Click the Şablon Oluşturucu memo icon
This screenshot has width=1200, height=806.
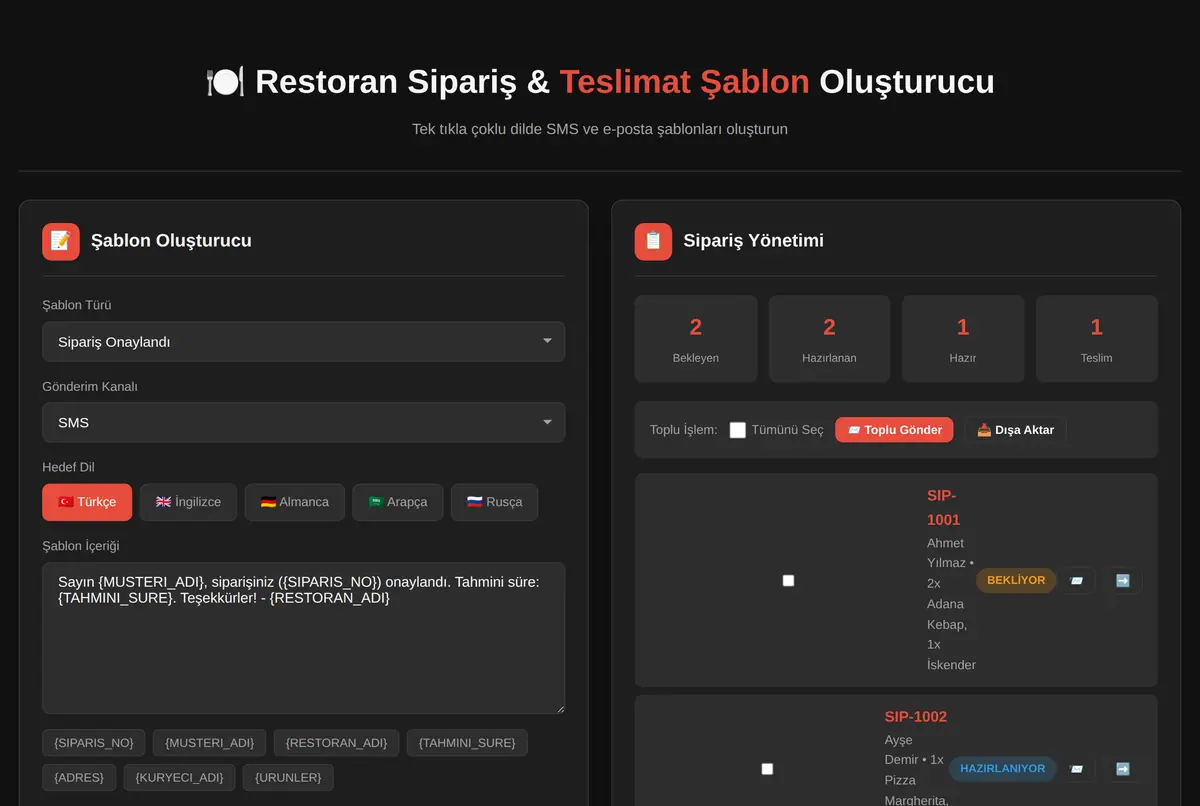coord(61,241)
